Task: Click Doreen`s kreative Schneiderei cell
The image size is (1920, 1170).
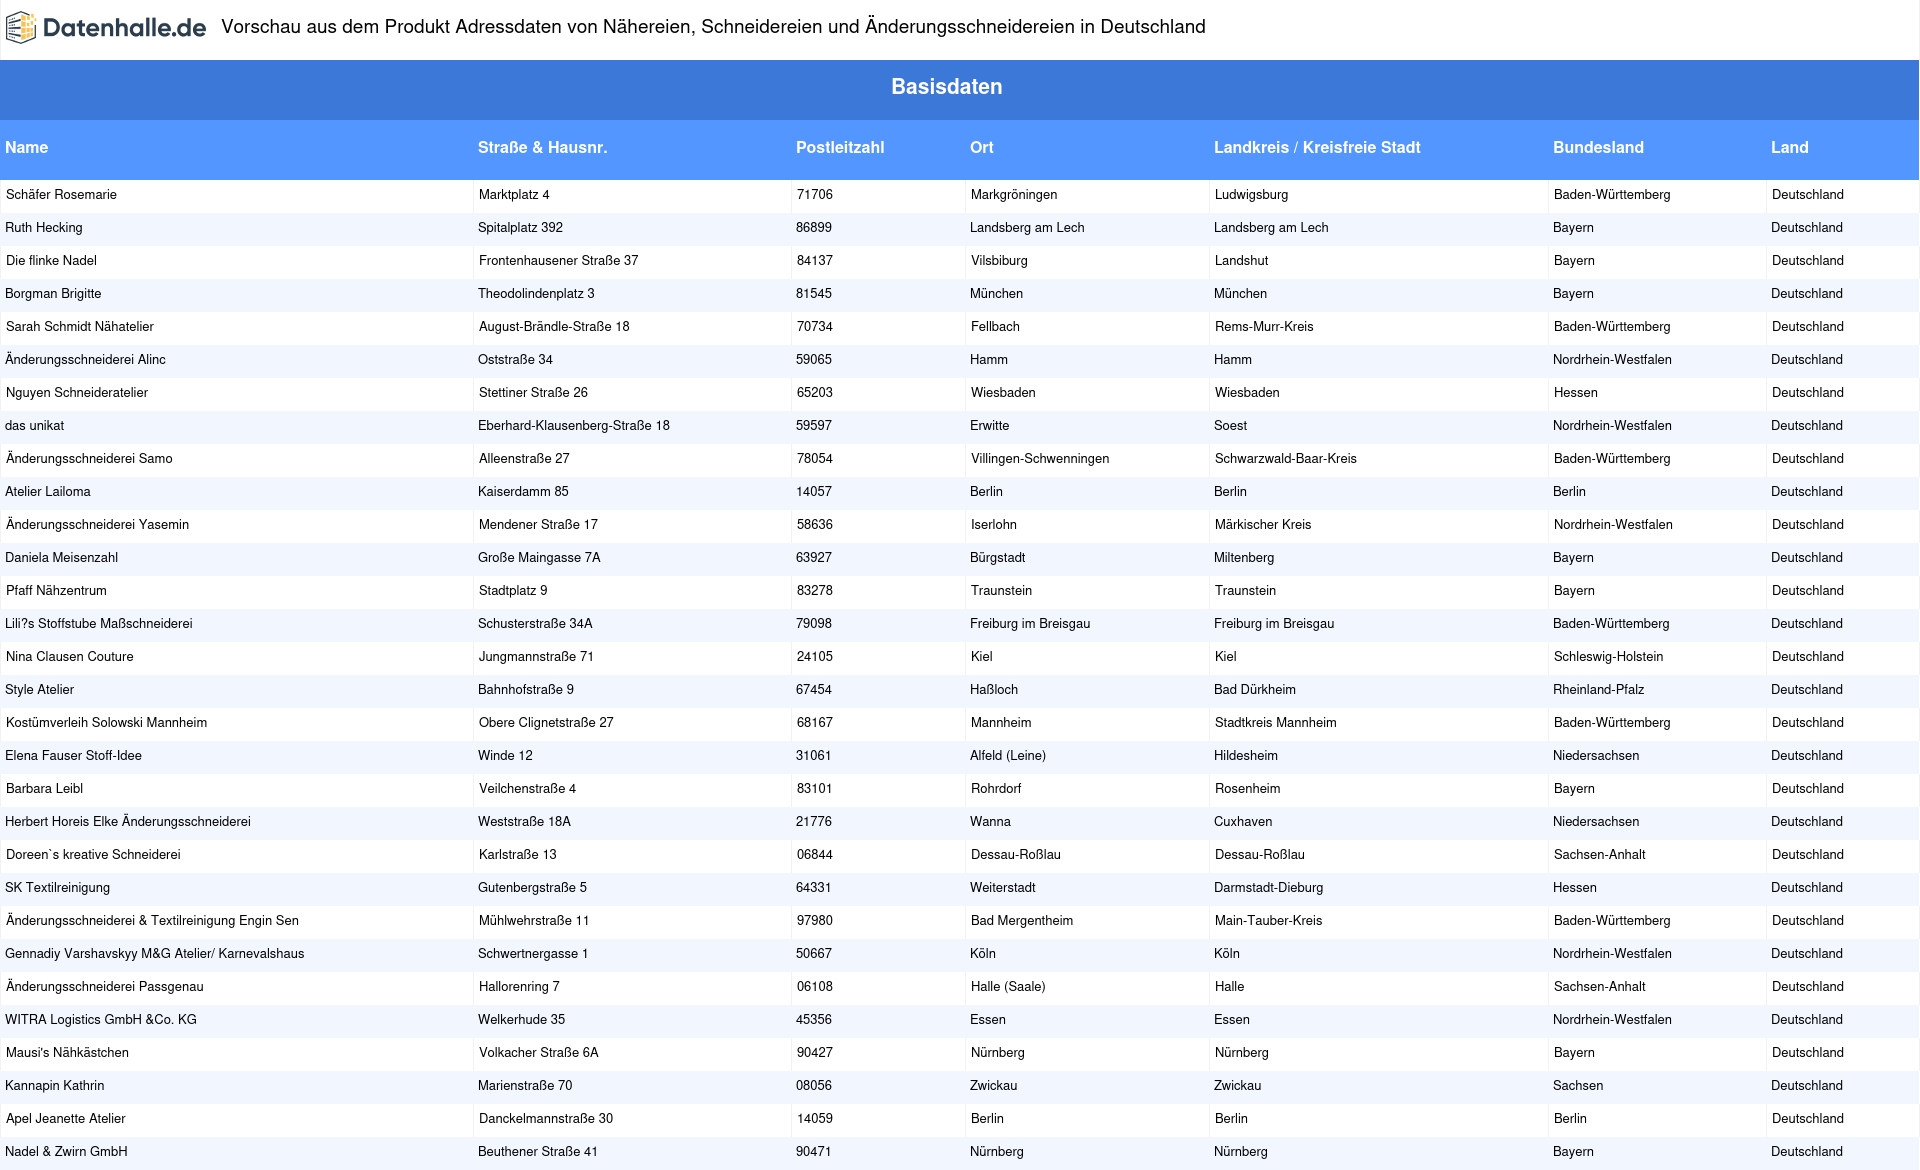Action: tap(93, 855)
